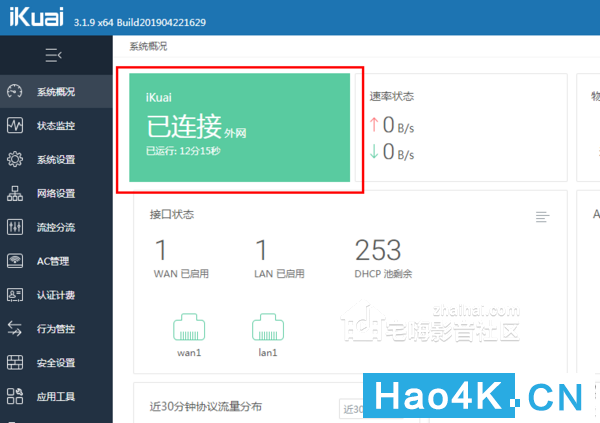Click the 速率状态 heading
Screen dimensions: 600x423
392,96
